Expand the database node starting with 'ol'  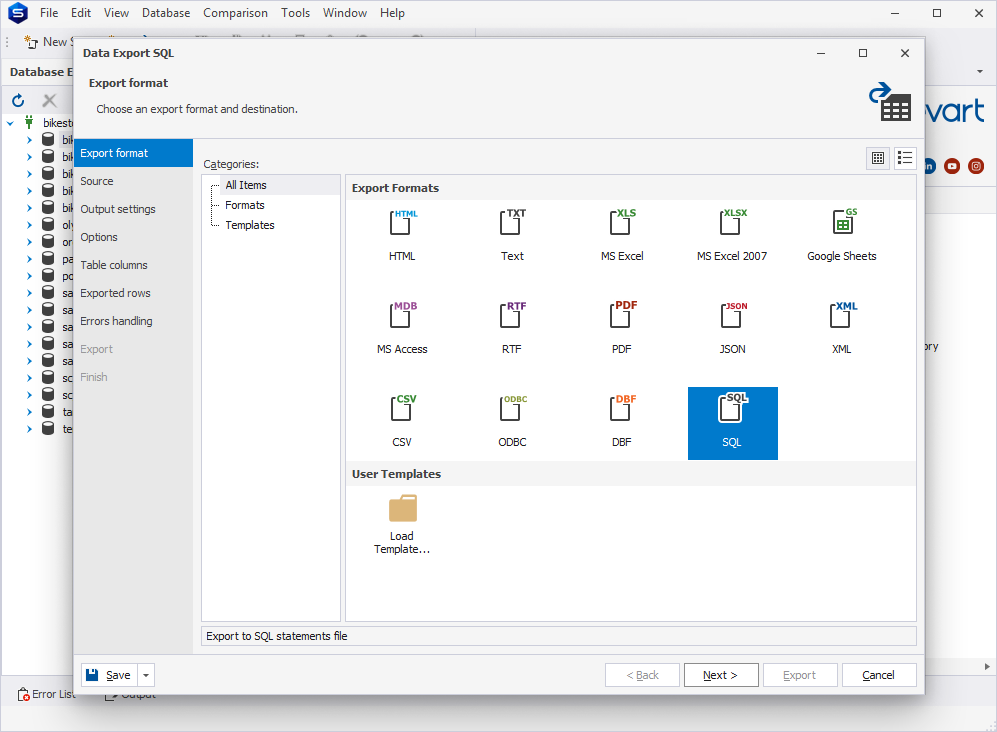[x=29, y=224]
